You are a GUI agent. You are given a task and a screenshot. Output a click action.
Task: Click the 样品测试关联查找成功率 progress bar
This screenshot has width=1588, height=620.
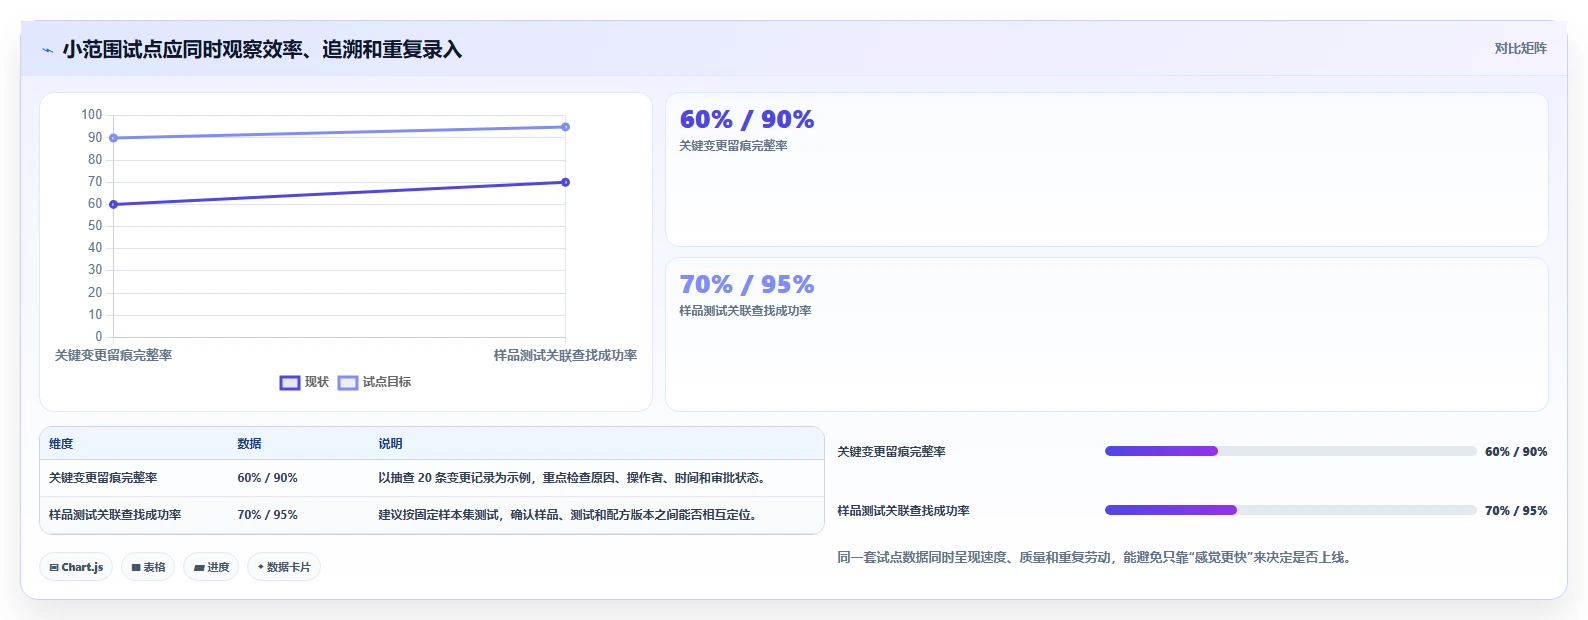(x=1290, y=510)
